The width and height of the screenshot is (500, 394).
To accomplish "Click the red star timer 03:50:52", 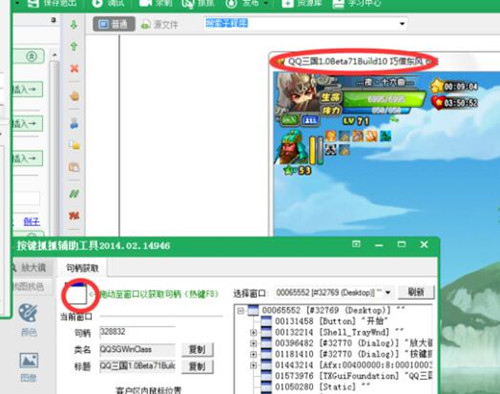I will [455, 103].
